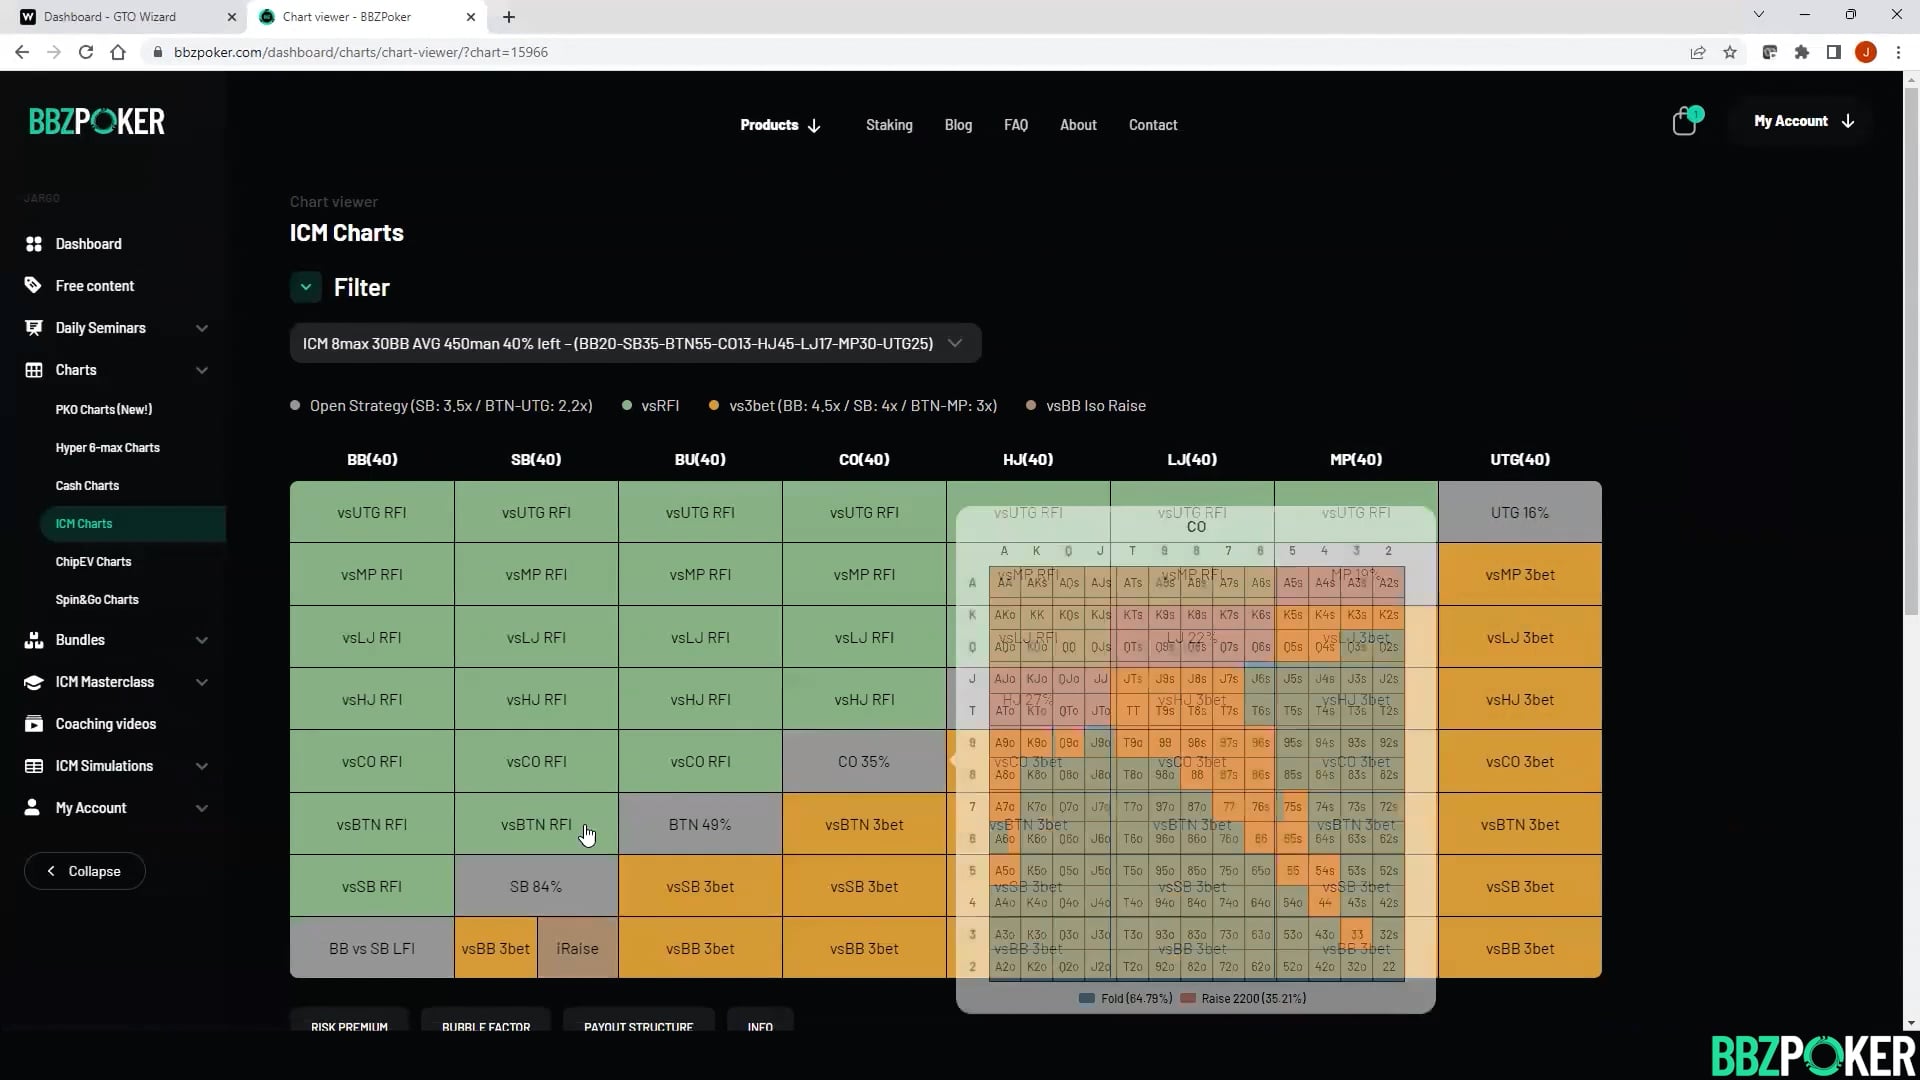Screen dimensions: 1920x1080
Task: Click the Free content sidebar icon
Action: point(32,285)
